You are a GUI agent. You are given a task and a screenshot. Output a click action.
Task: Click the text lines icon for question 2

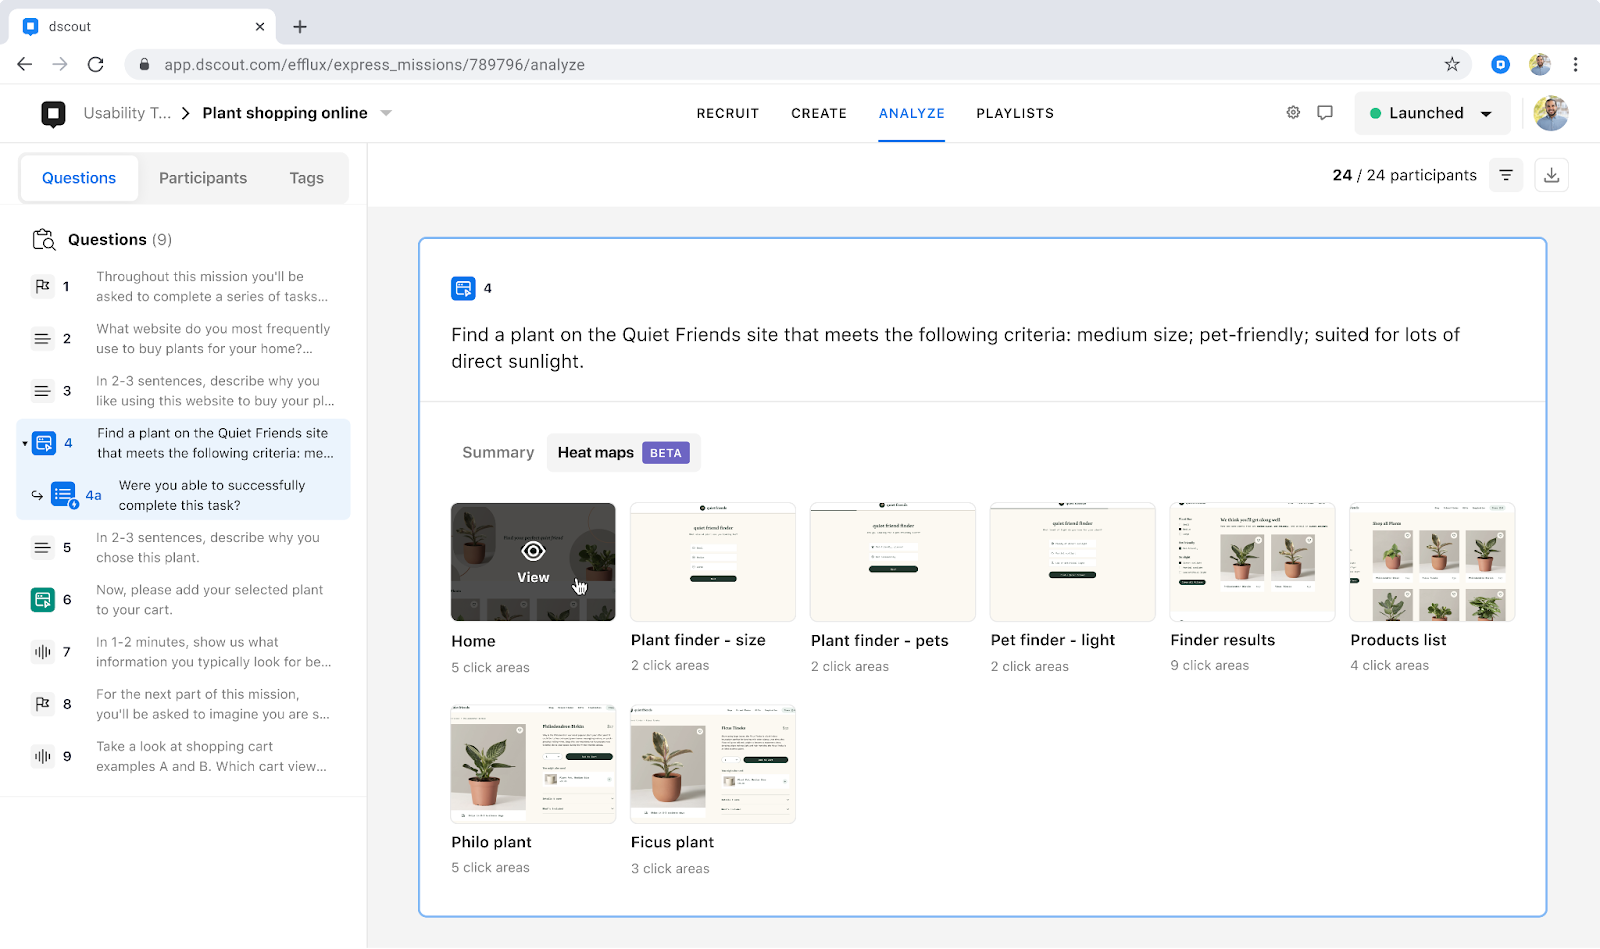point(42,339)
